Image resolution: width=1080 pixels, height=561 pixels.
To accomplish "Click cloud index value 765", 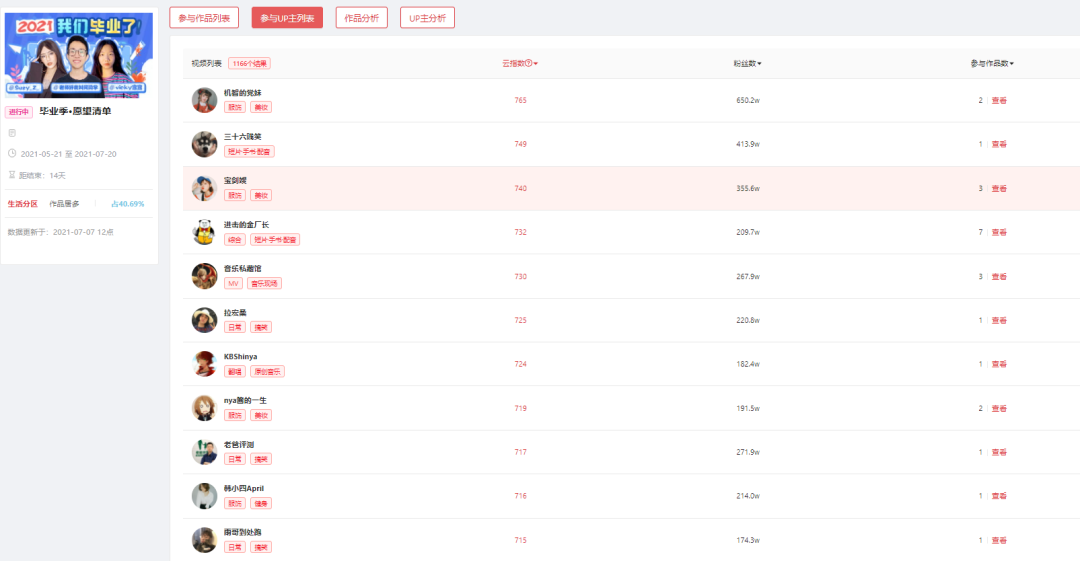I will [520, 101].
